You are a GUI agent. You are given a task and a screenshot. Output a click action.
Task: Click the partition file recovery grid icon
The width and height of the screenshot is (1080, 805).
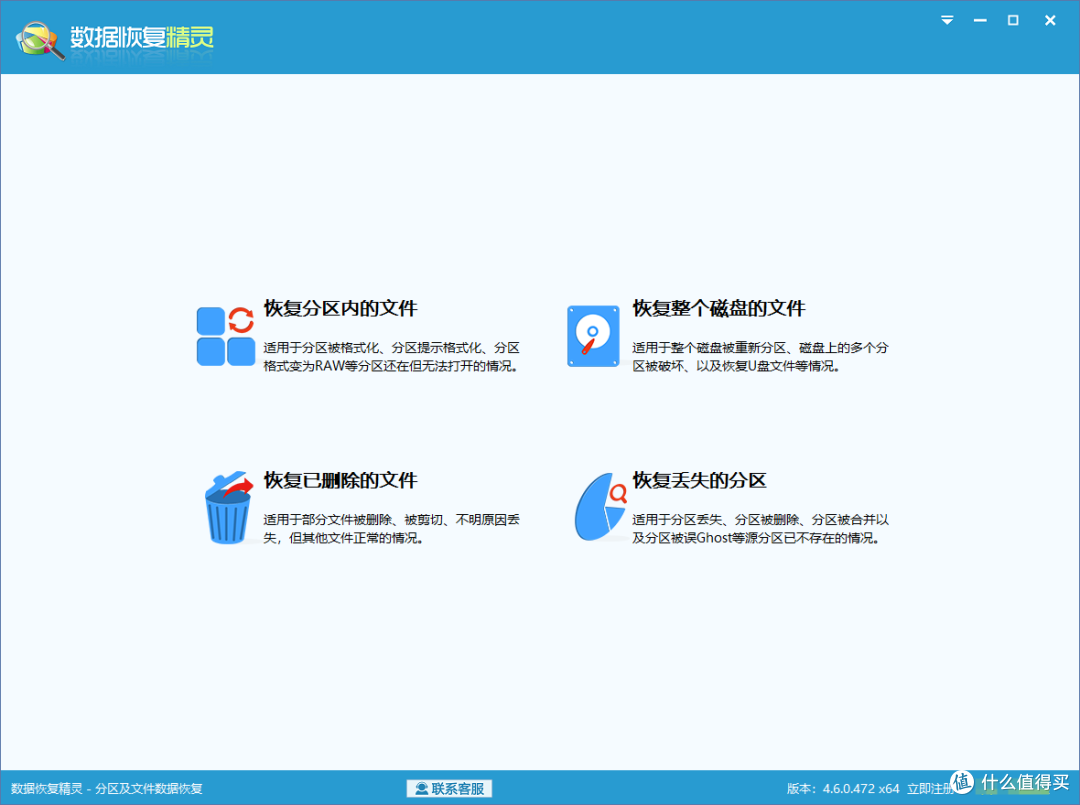click(x=225, y=336)
